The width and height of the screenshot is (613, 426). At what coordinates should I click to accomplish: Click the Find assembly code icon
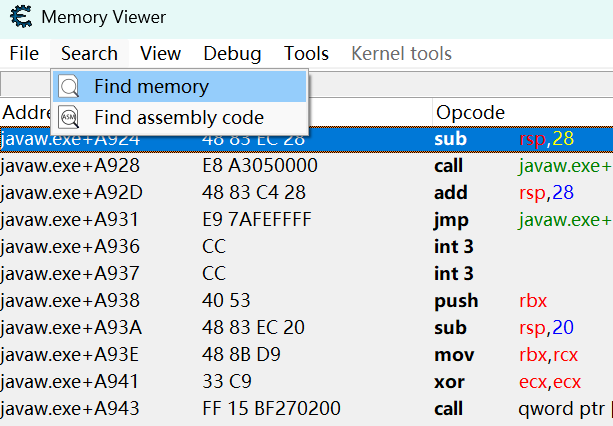point(69,118)
